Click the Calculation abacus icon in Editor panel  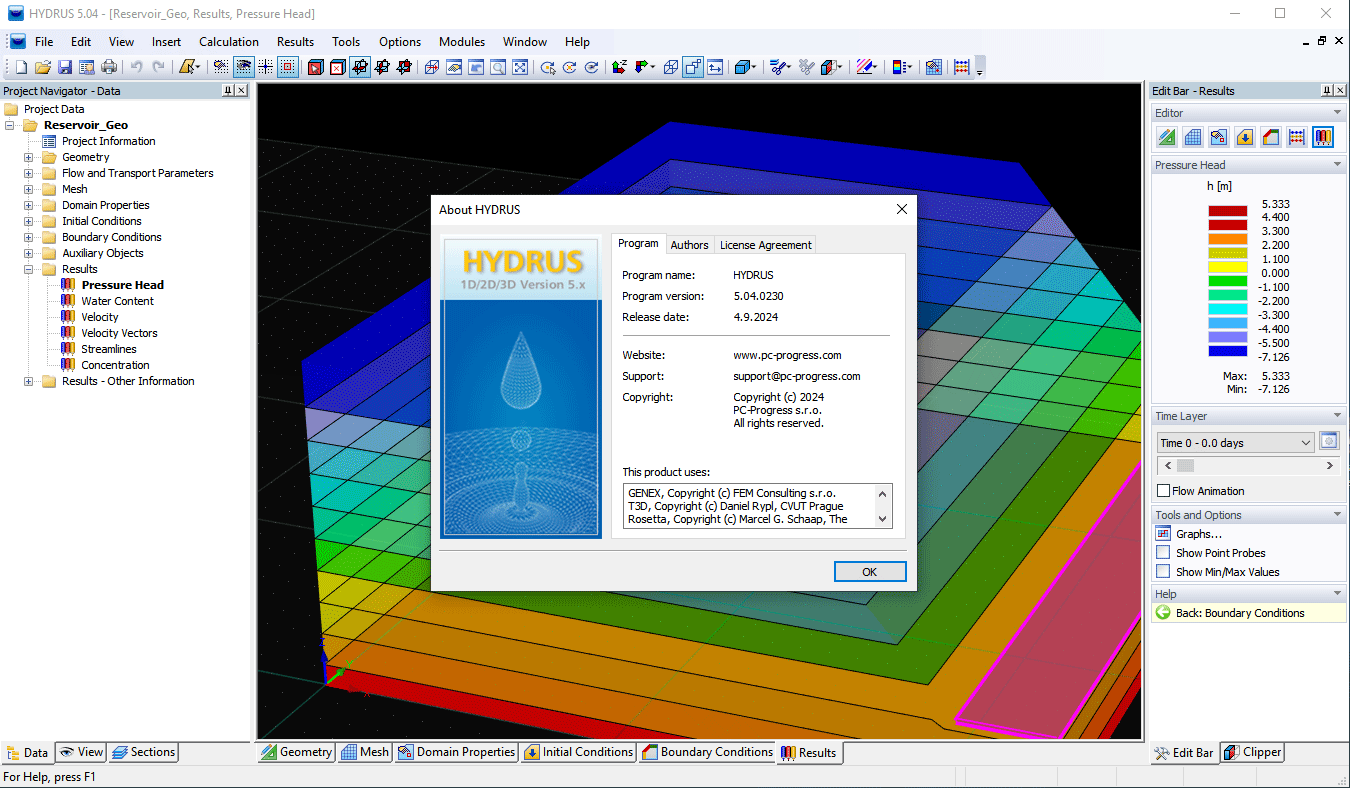[x=1296, y=137]
